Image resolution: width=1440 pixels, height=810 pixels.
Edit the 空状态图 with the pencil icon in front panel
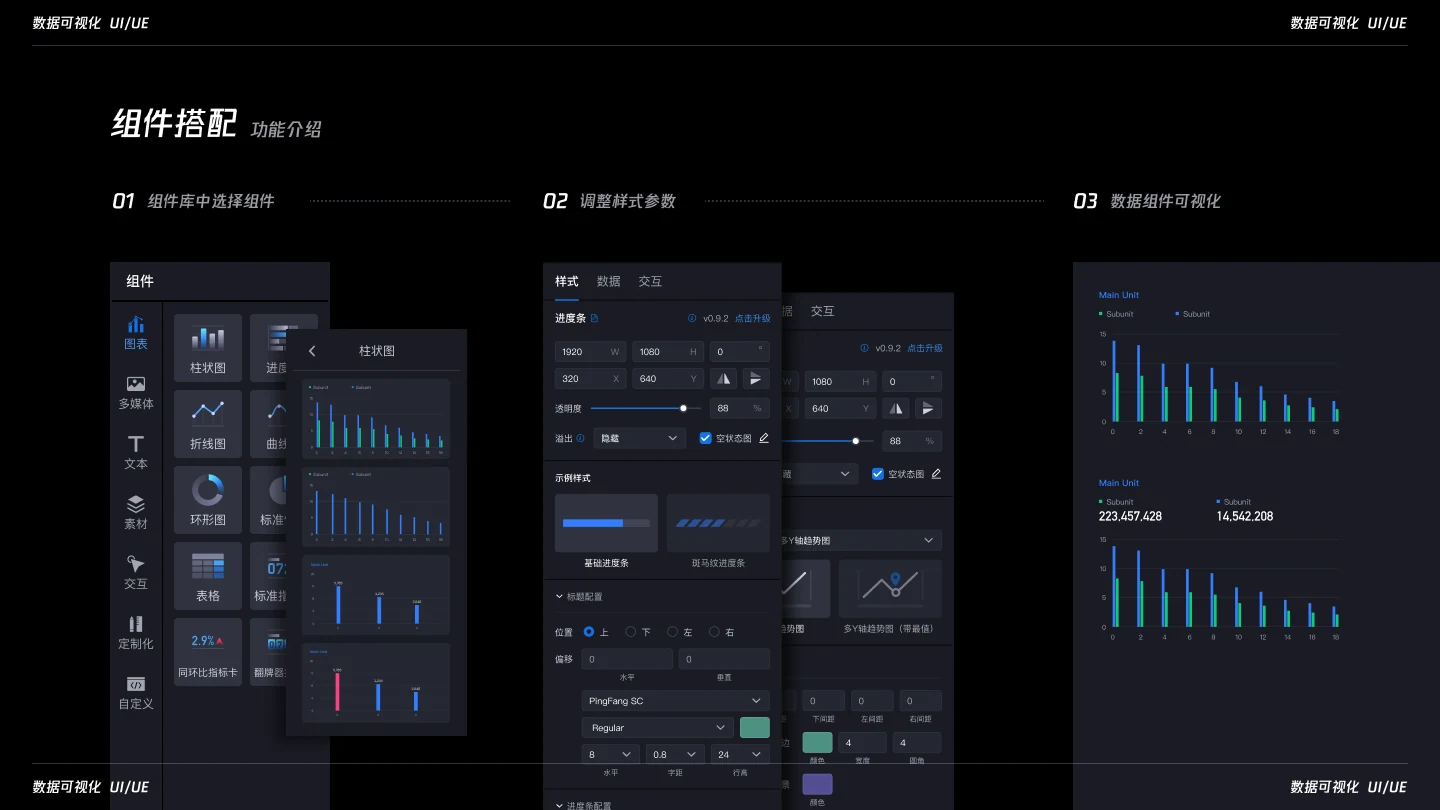click(764, 438)
